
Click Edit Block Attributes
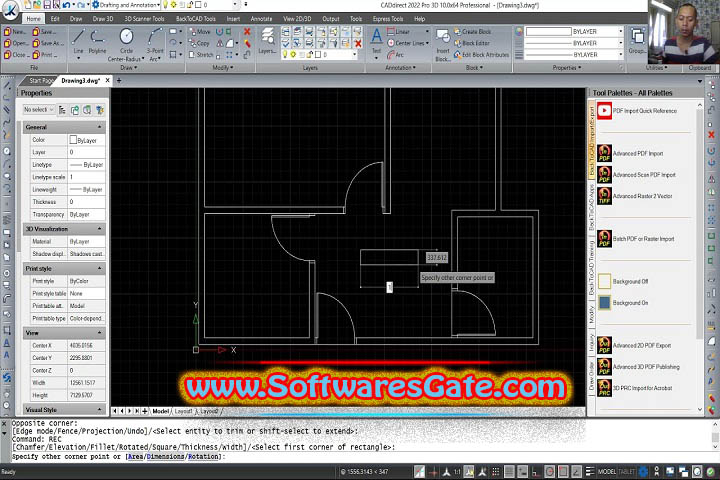click(x=481, y=55)
